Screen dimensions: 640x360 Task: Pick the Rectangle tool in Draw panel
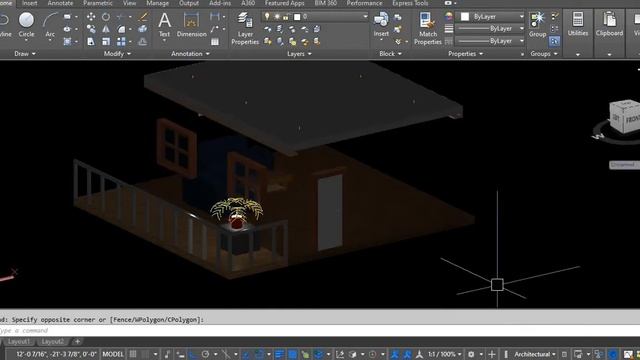pyautogui.click(x=67, y=17)
